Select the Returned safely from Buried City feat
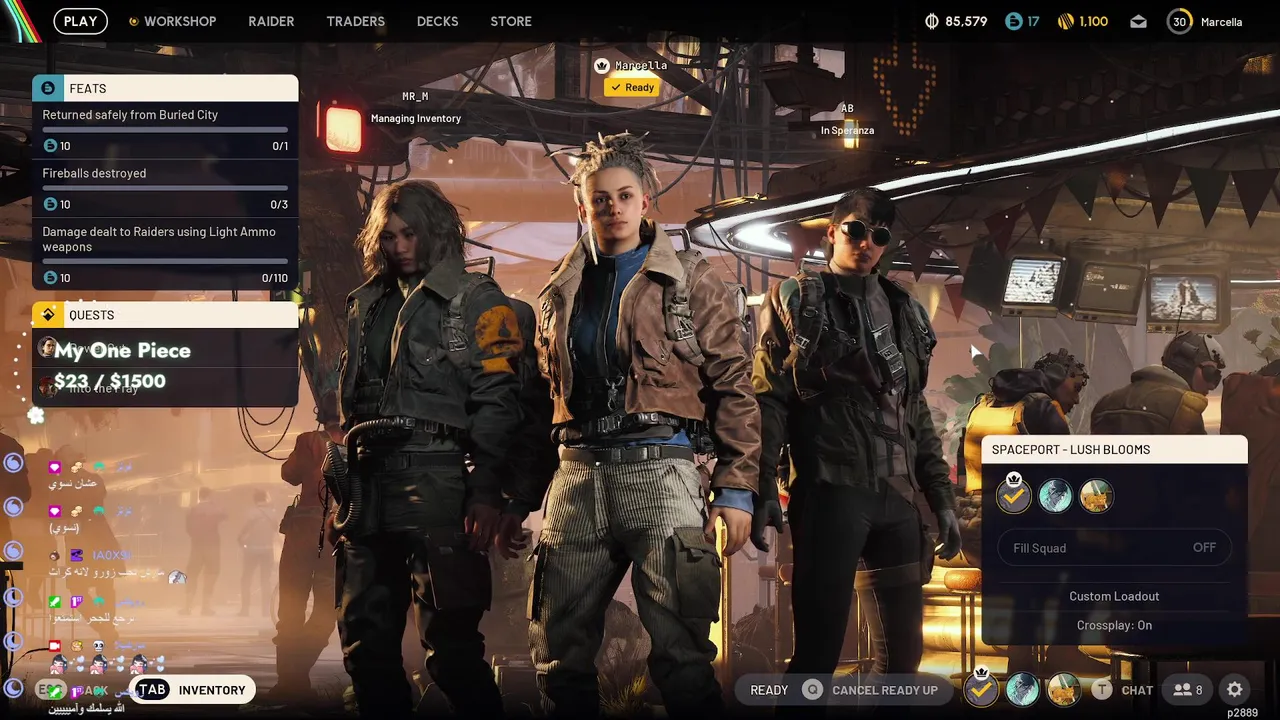The image size is (1280, 720). coord(165,130)
